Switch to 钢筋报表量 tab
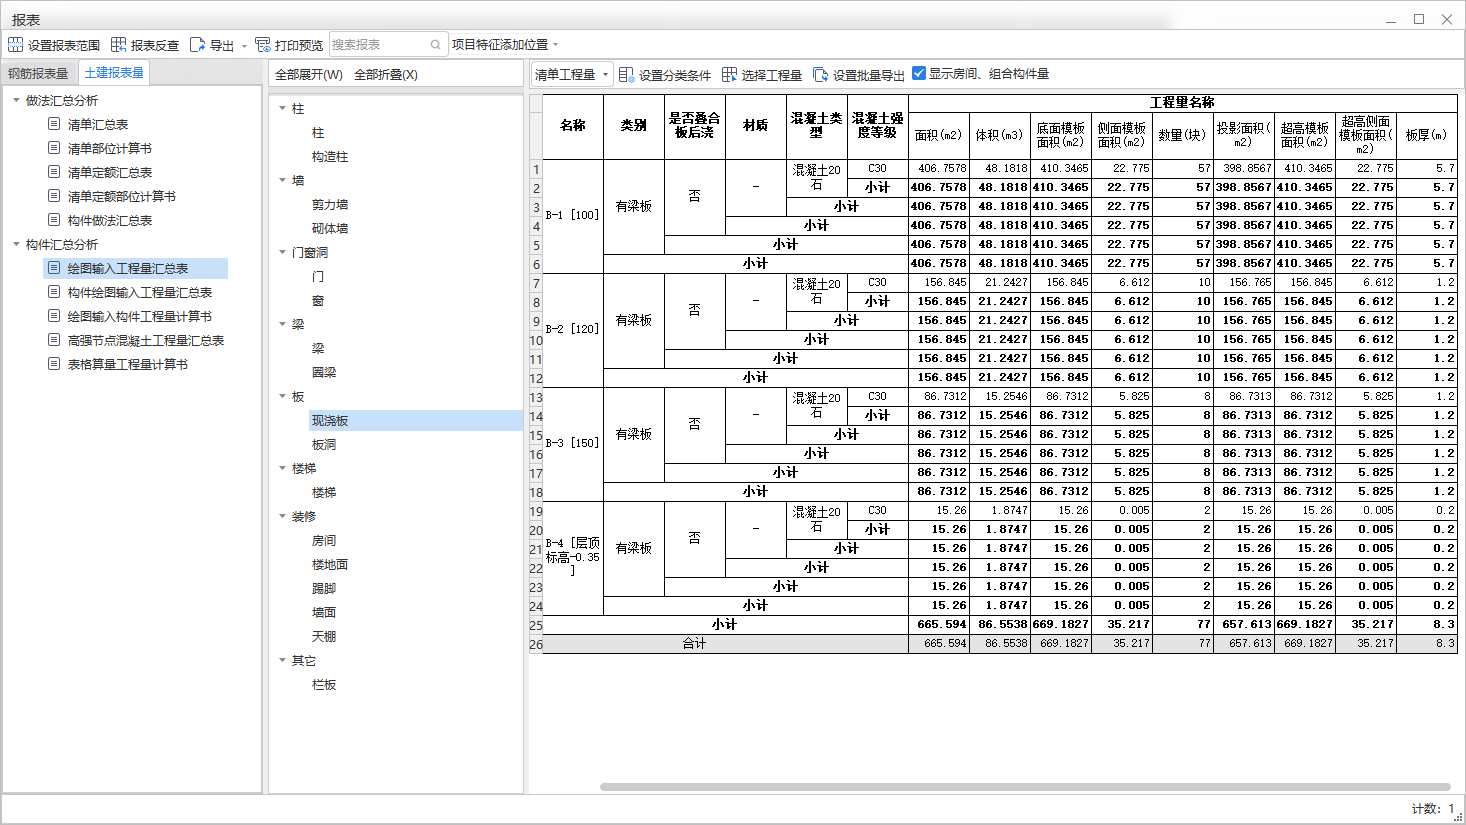Image resolution: width=1466 pixels, height=825 pixels. (x=38, y=73)
